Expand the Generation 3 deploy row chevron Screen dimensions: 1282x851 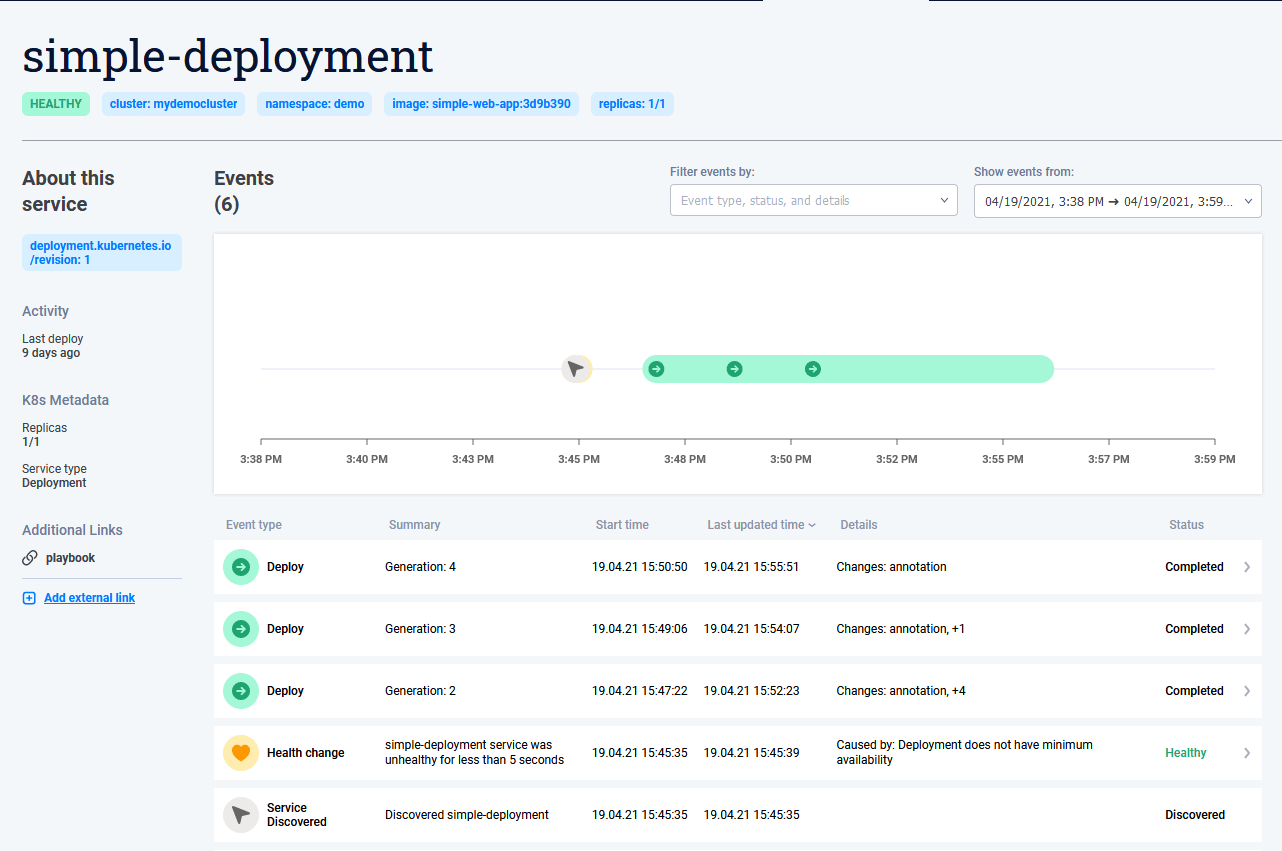pos(1247,629)
